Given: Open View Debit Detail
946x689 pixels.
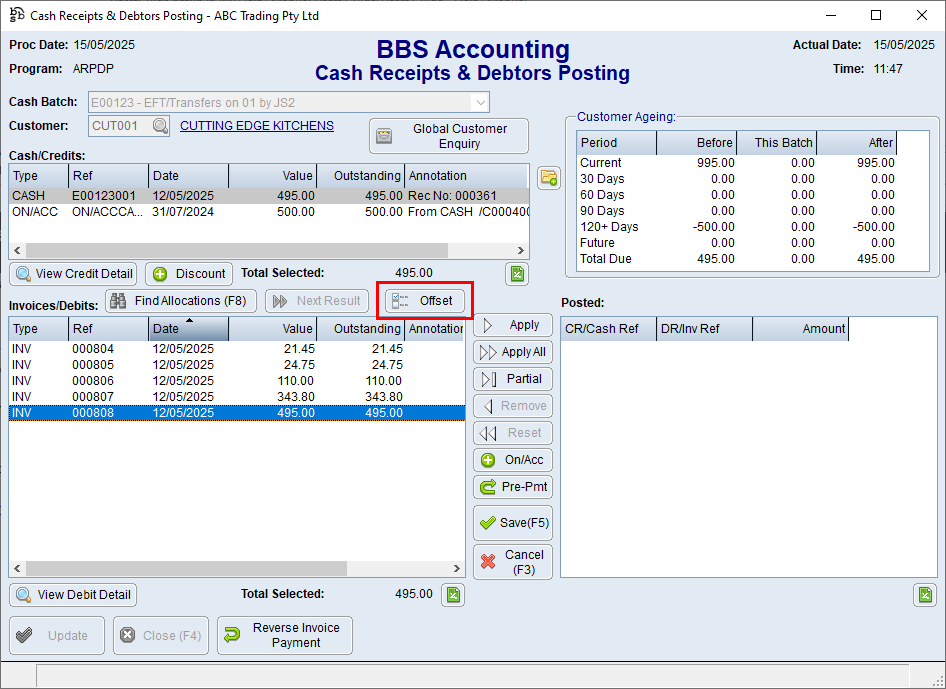Looking at the screenshot, I should click(72, 594).
